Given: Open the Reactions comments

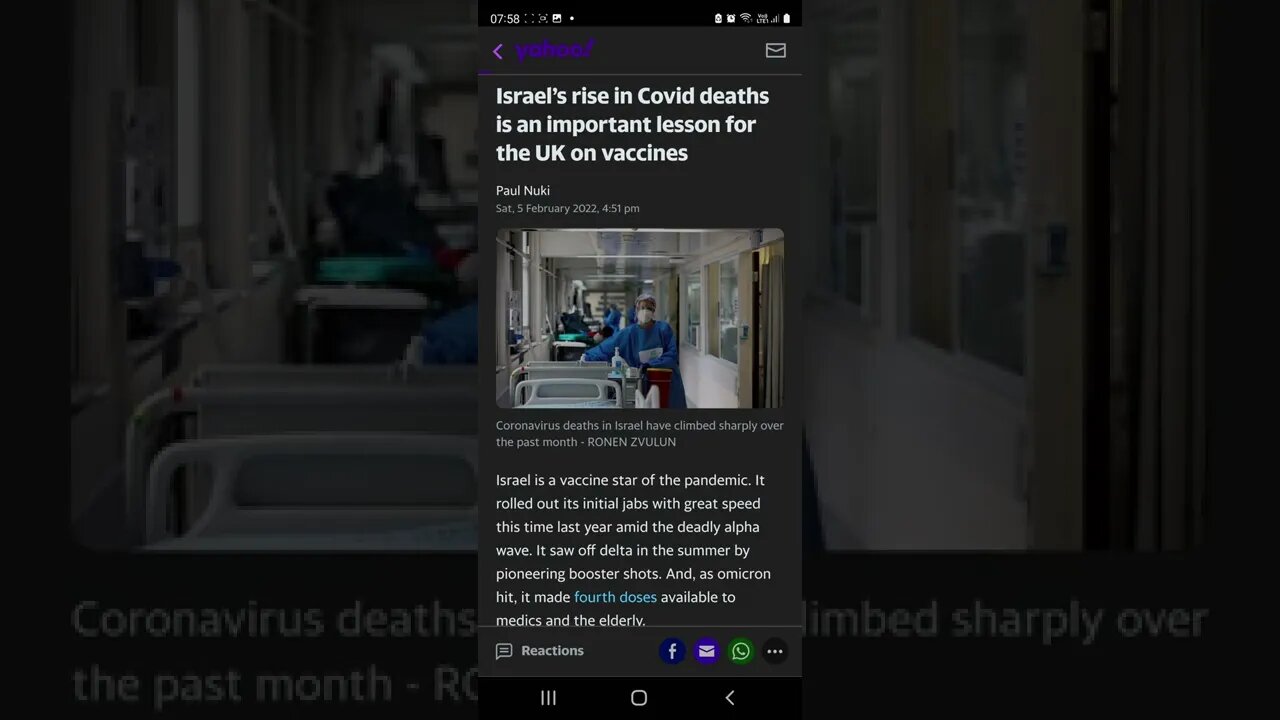Looking at the screenshot, I should pos(540,651).
